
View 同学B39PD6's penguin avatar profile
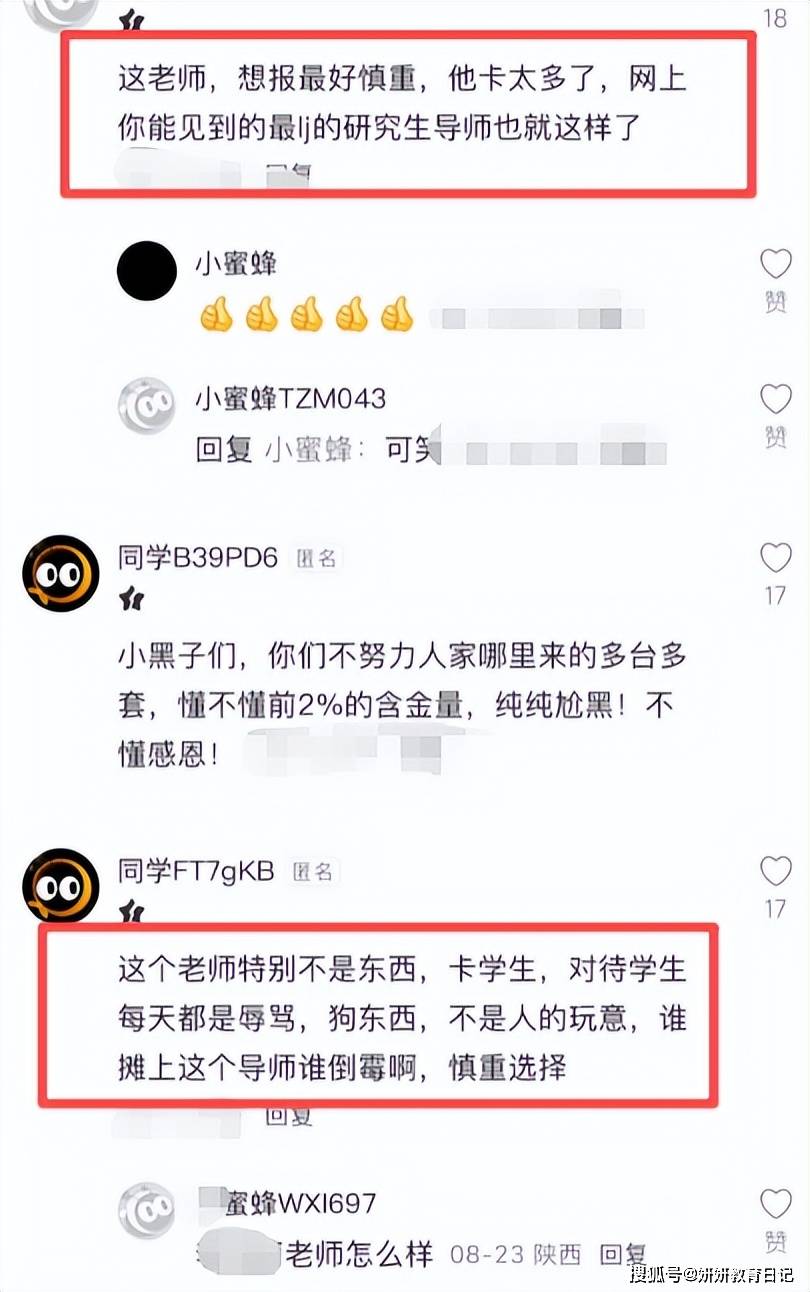coord(61,573)
